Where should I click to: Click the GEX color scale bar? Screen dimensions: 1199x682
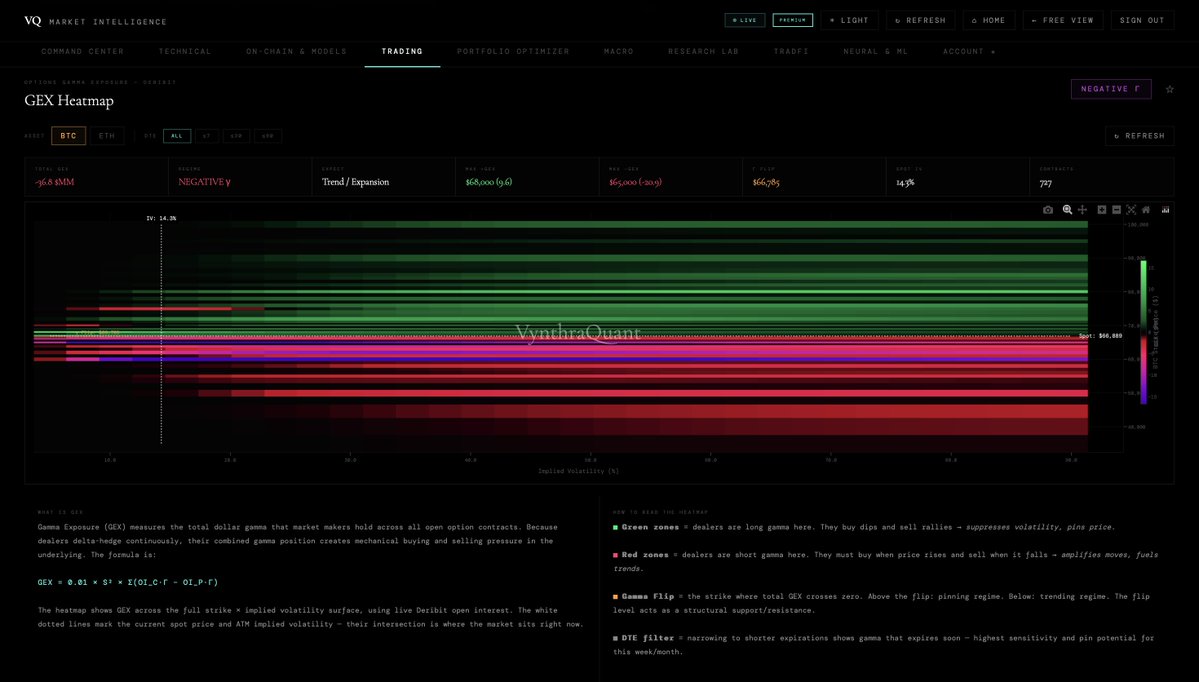1143,332
